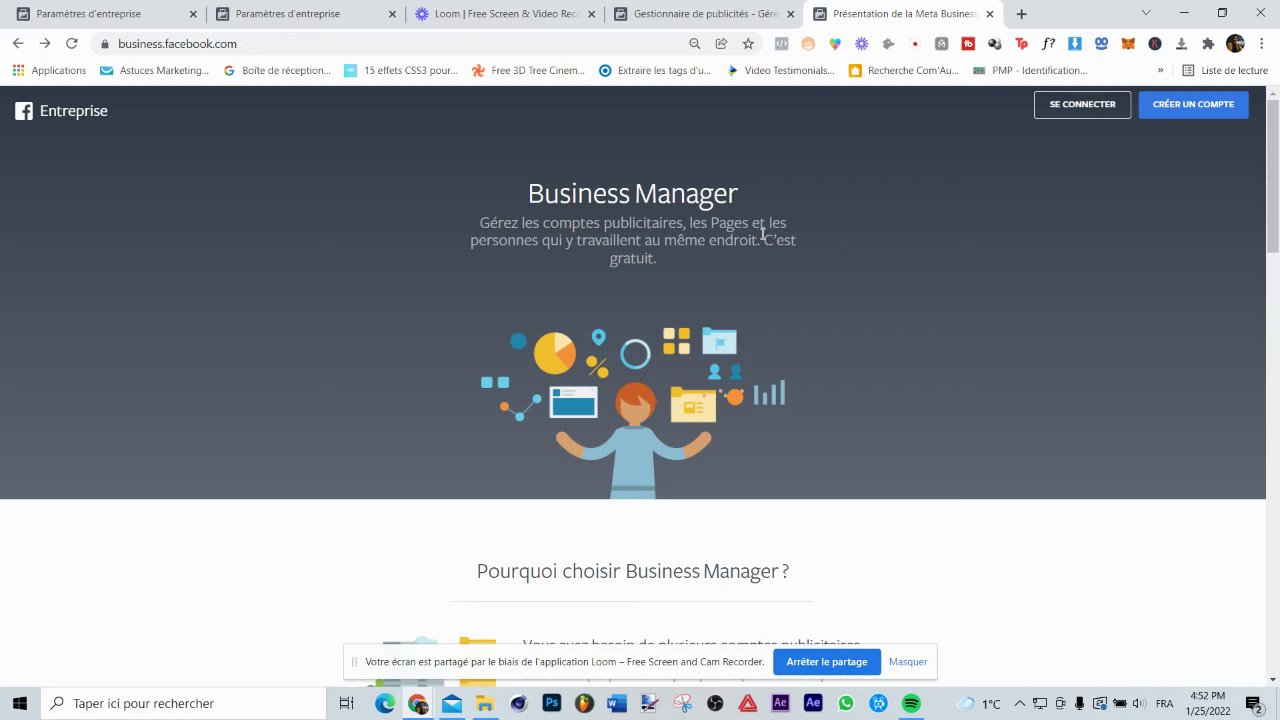Open the Extensions puzzle piece menu
1280x720 pixels.
point(1208,44)
